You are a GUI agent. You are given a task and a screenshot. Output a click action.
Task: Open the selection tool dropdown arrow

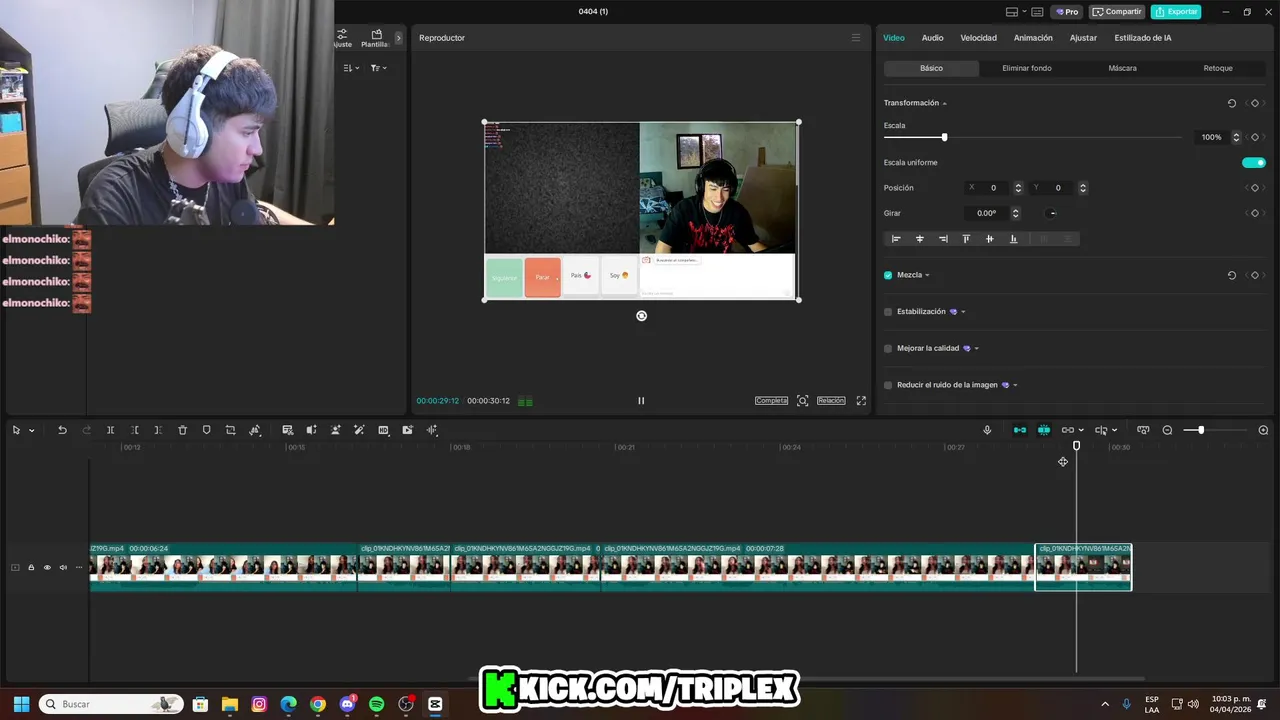point(32,431)
